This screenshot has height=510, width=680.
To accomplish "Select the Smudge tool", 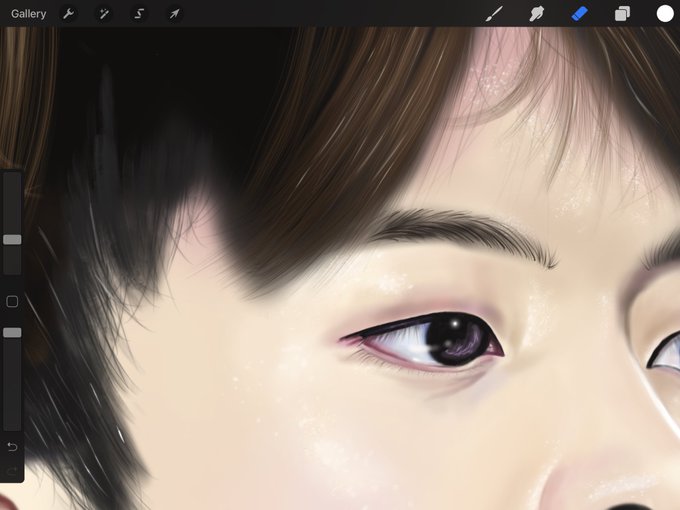I will tap(537, 14).
